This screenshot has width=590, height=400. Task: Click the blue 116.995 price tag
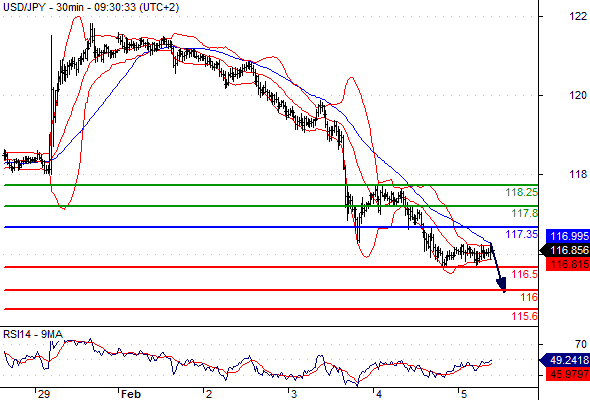point(567,236)
